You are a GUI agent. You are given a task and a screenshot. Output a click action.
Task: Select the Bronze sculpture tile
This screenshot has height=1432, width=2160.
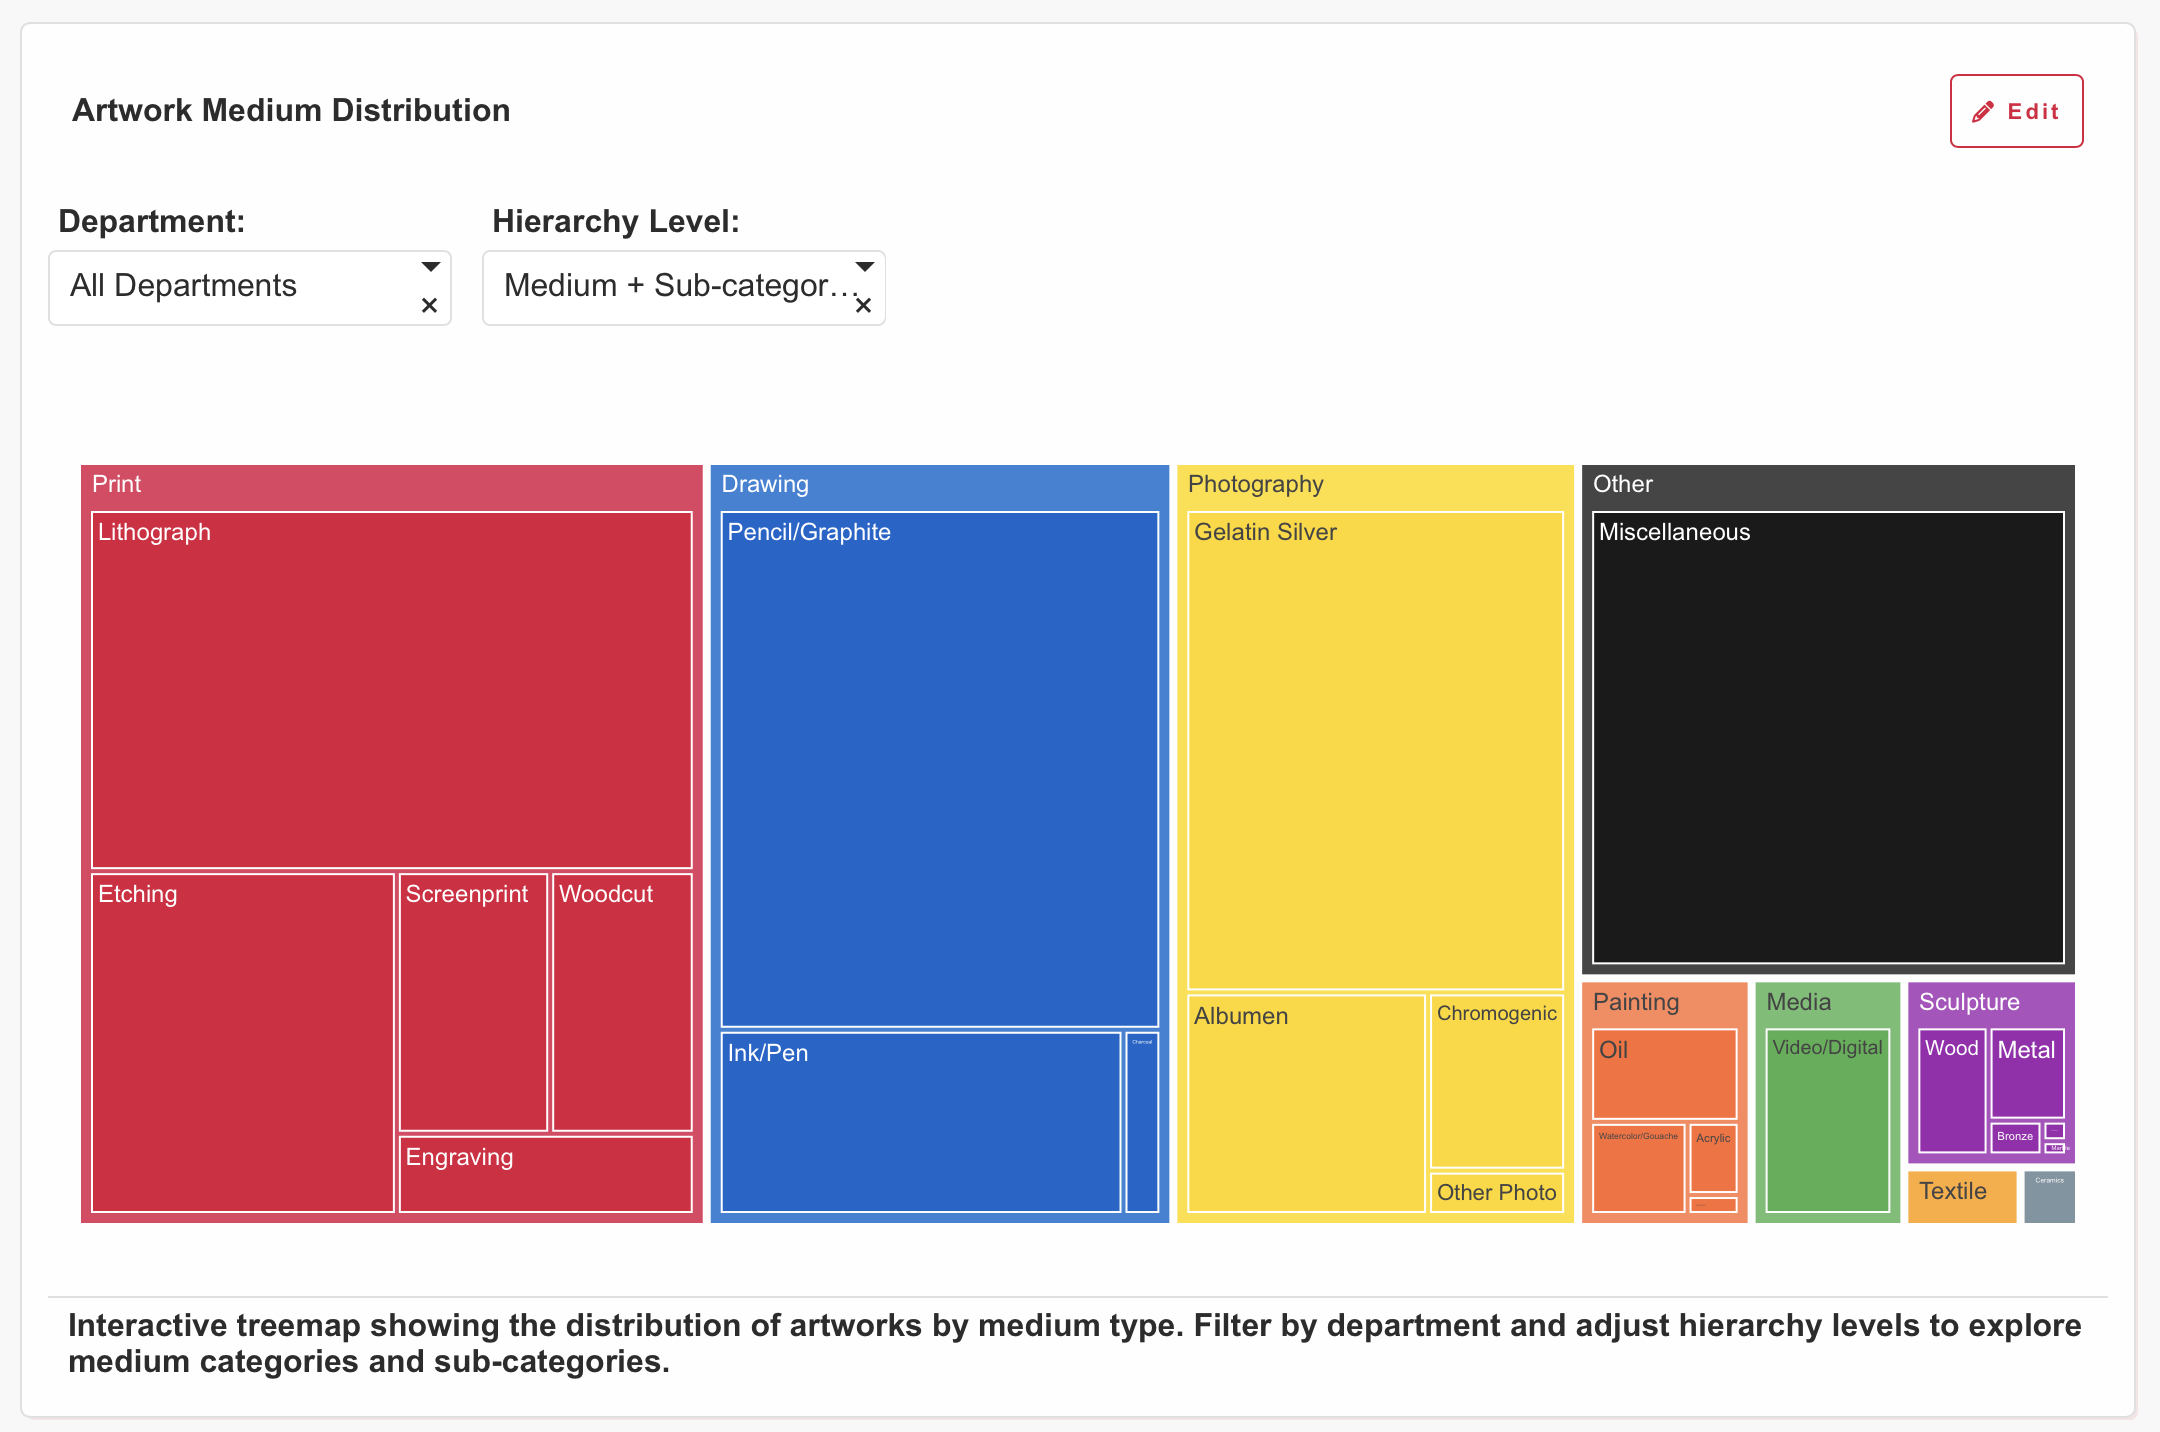coord(2014,1137)
